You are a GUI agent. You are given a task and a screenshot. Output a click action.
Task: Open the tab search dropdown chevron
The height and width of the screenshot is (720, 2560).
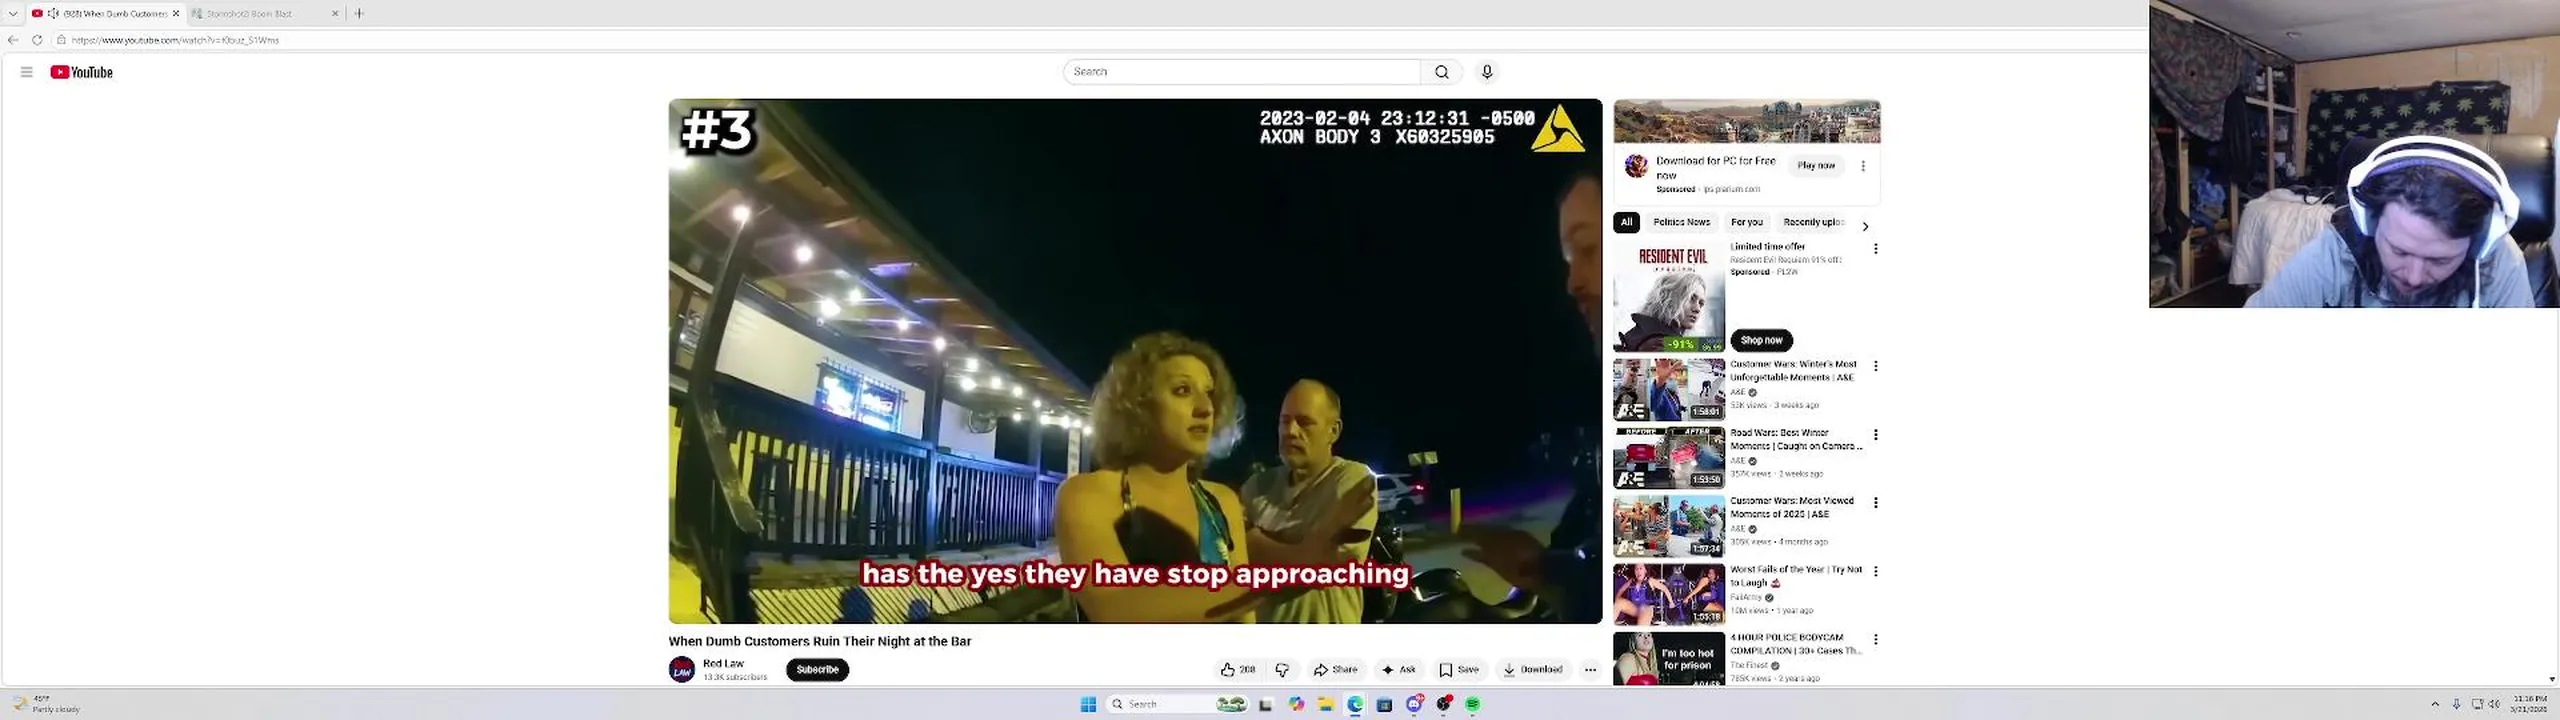click(x=13, y=13)
